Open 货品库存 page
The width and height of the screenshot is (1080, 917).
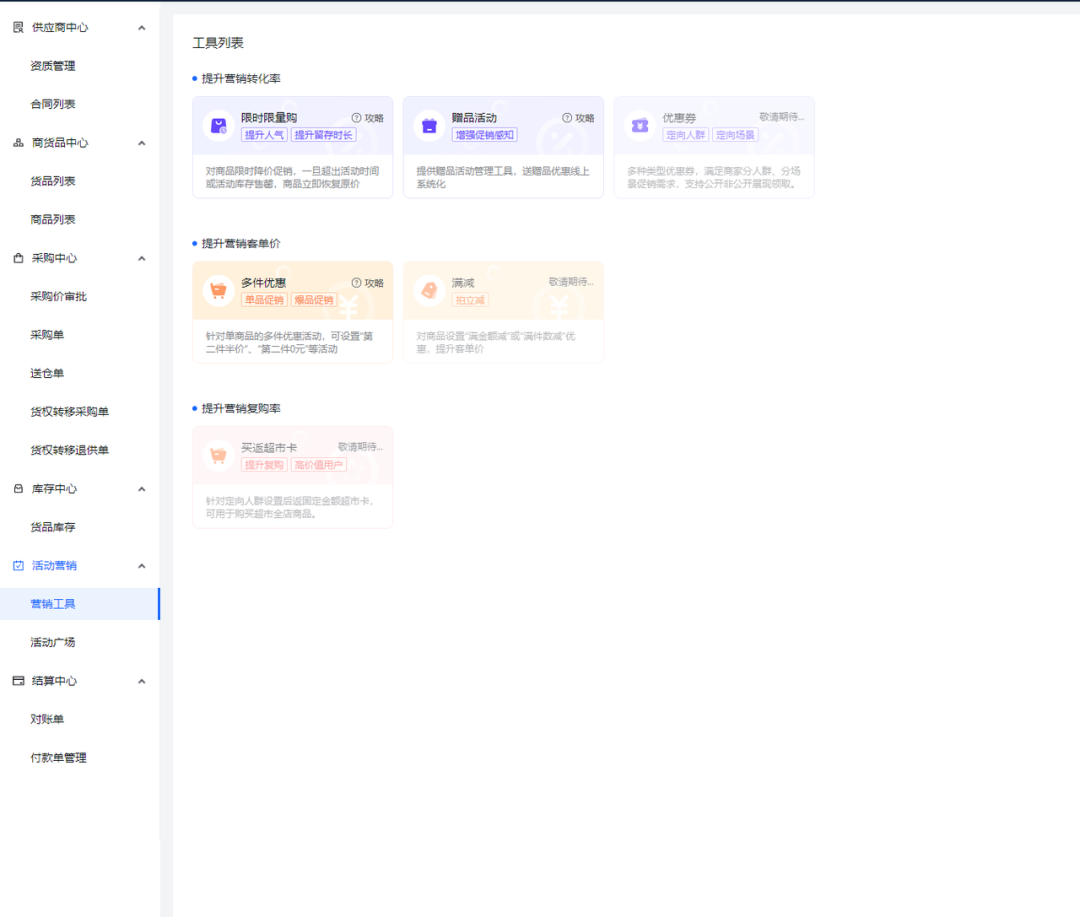pos(52,527)
